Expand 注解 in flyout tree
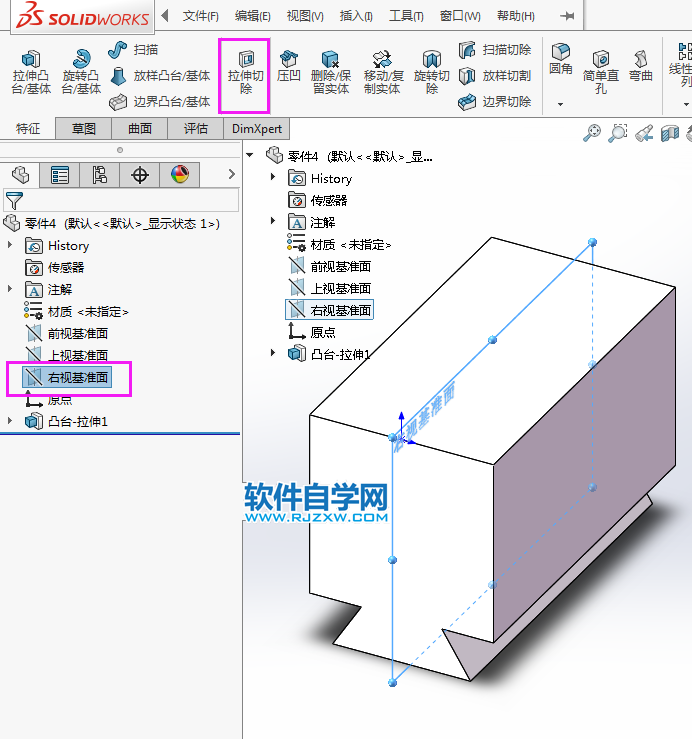The height and width of the screenshot is (739, 692). coord(272,221)
